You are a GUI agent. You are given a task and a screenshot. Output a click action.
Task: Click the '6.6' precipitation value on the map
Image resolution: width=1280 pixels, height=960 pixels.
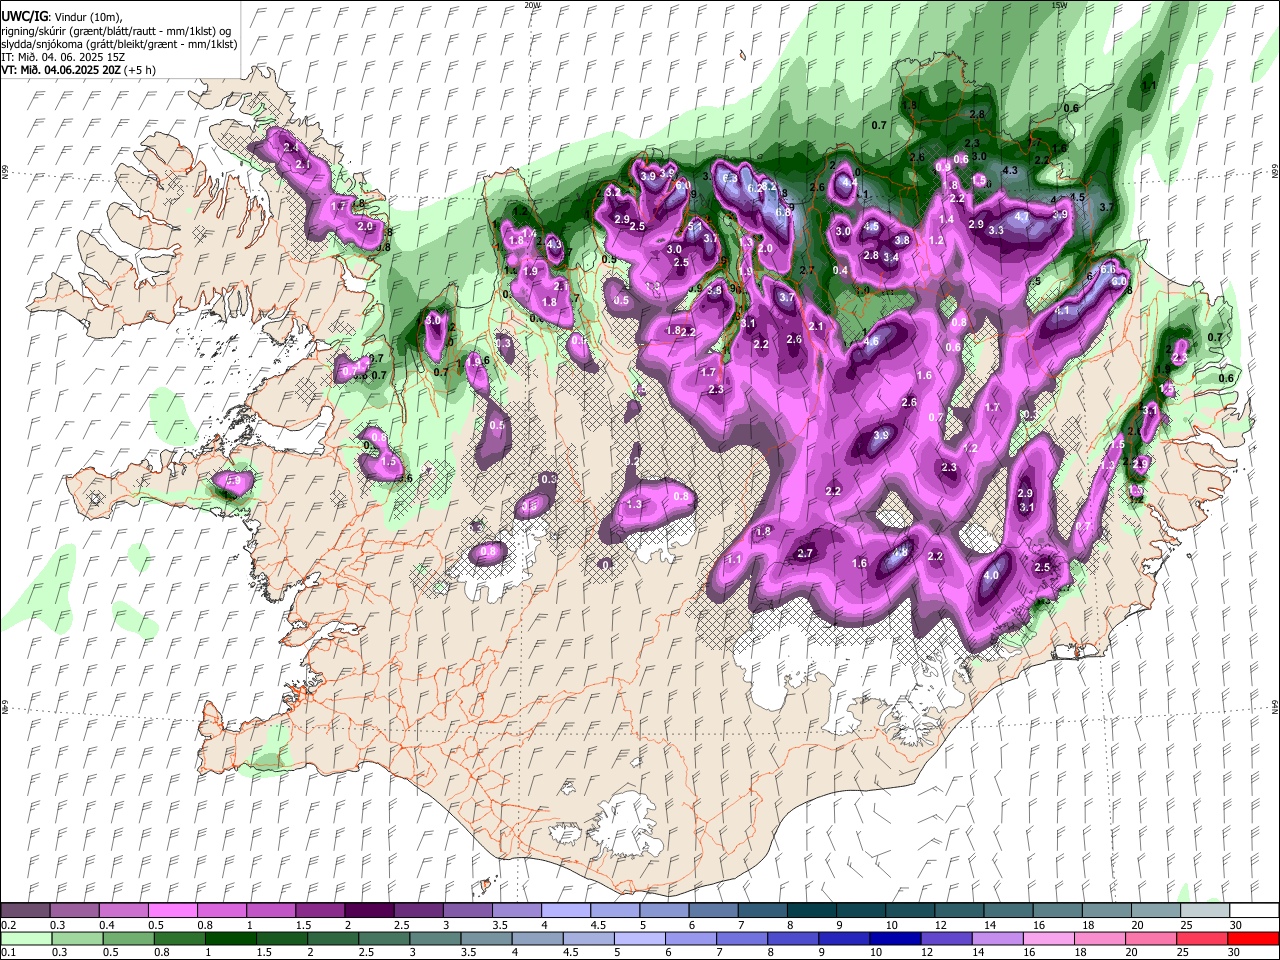(1107, 269)
